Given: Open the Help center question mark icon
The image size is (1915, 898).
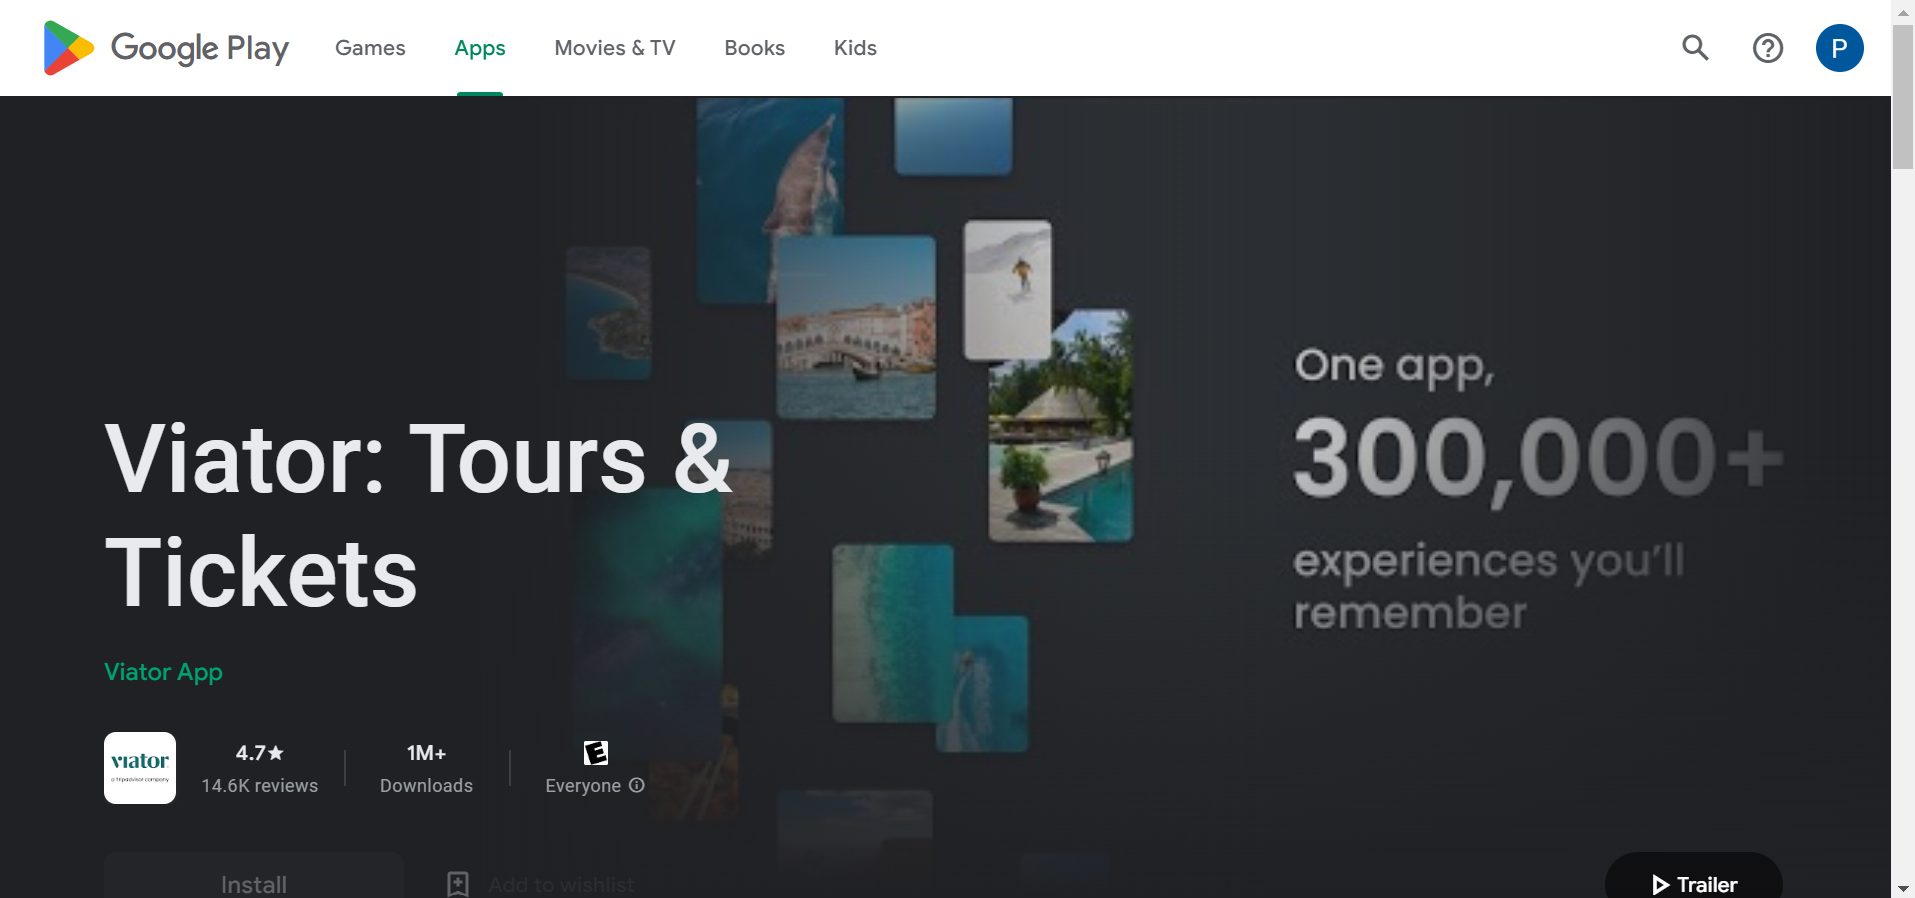Looking at the screenshot, I should pyautogui.click(x=1767, y=48).
